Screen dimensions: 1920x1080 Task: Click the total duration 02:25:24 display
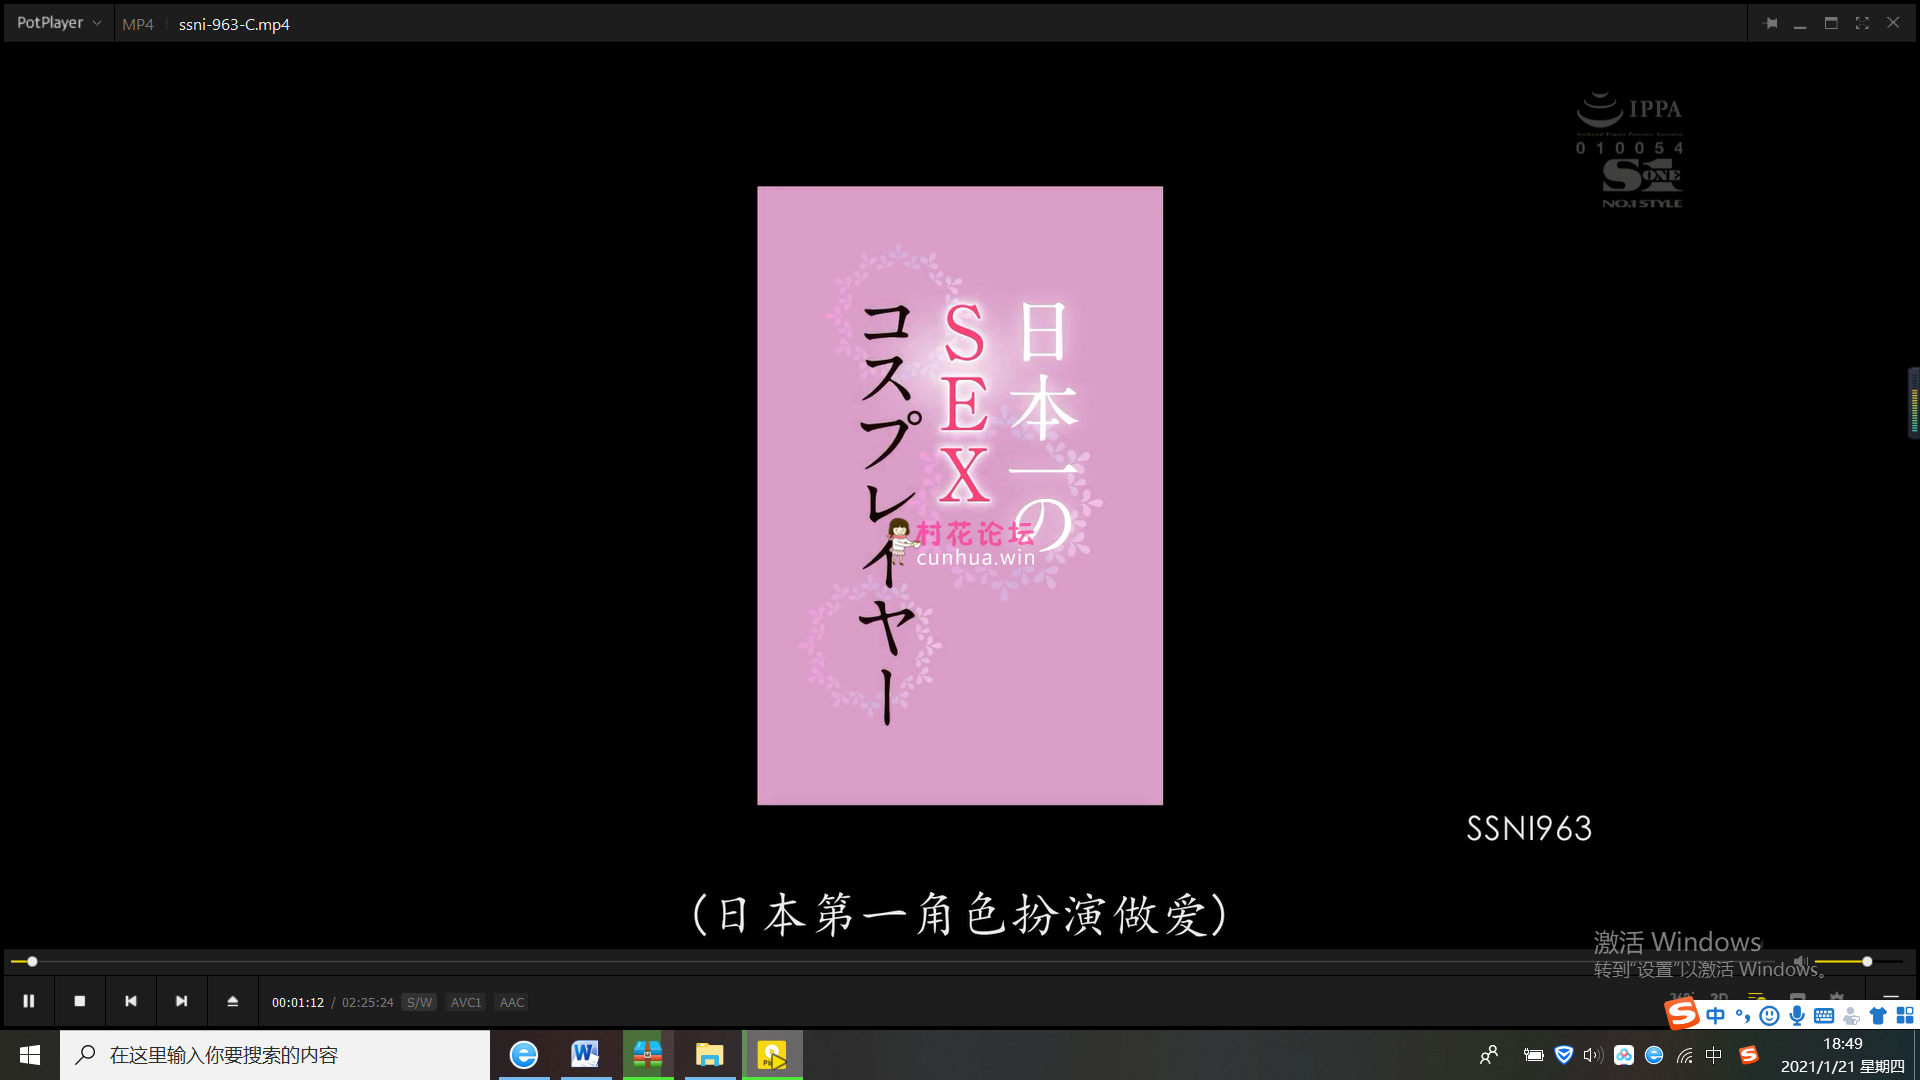click(368, 1002)
